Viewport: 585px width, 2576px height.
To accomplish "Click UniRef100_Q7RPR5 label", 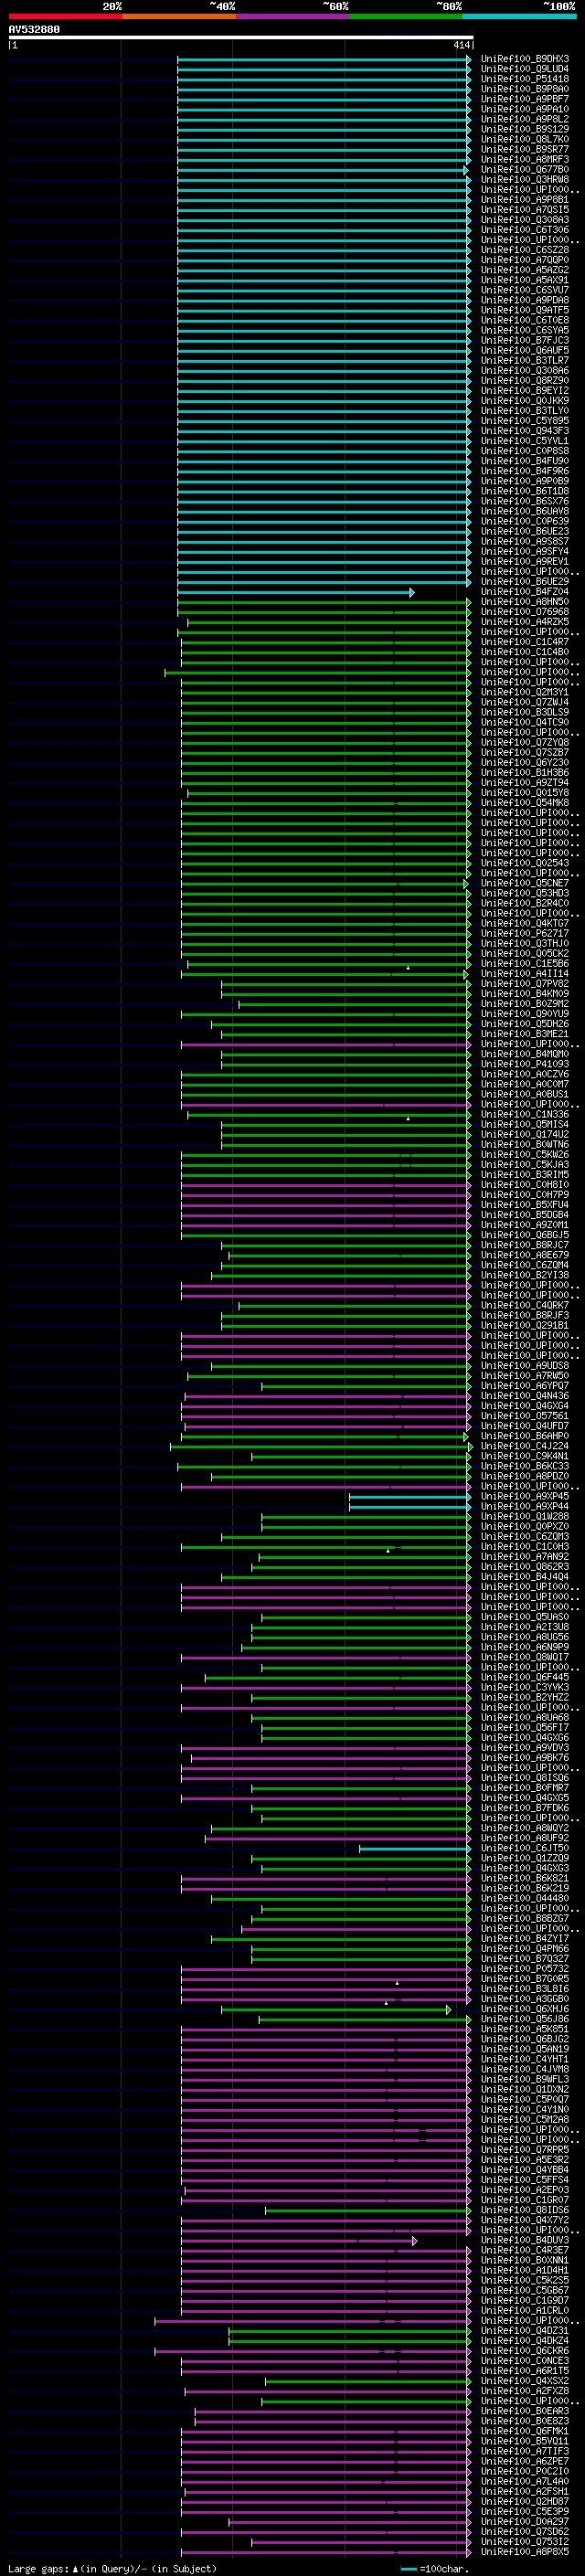I will 525,2149.
